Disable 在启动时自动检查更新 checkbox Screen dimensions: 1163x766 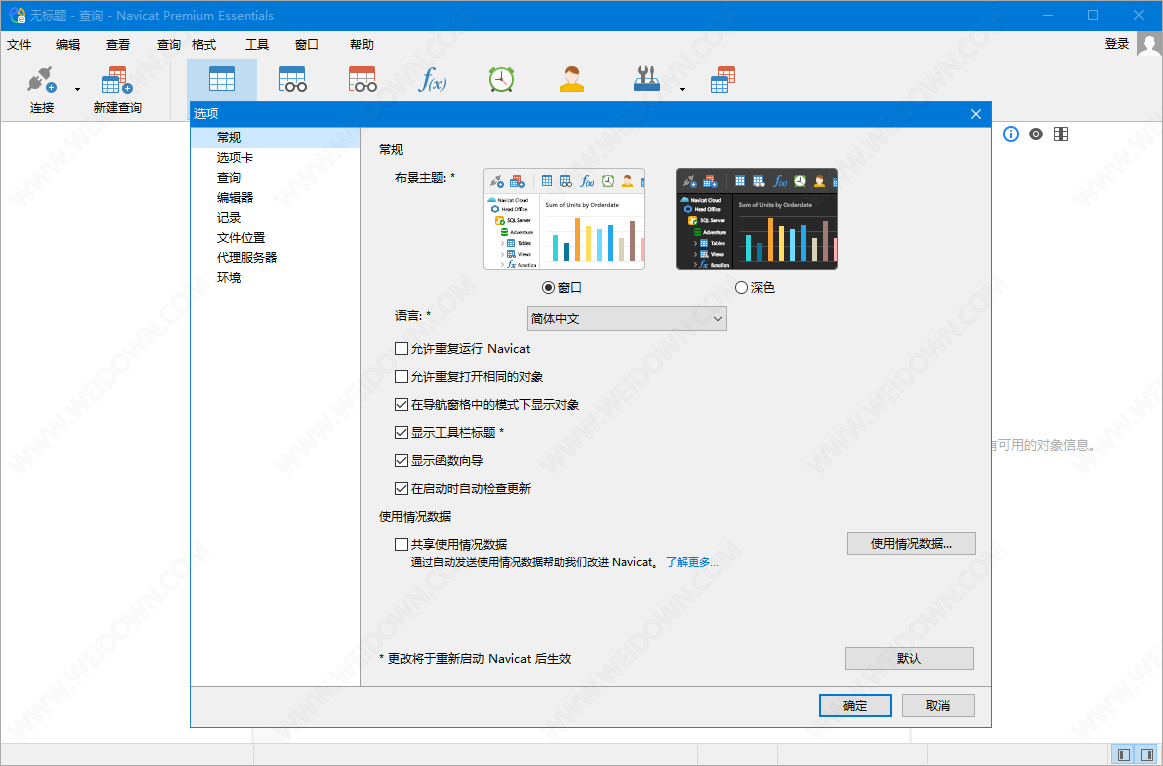pyautogui.click(x=401, y=489)
